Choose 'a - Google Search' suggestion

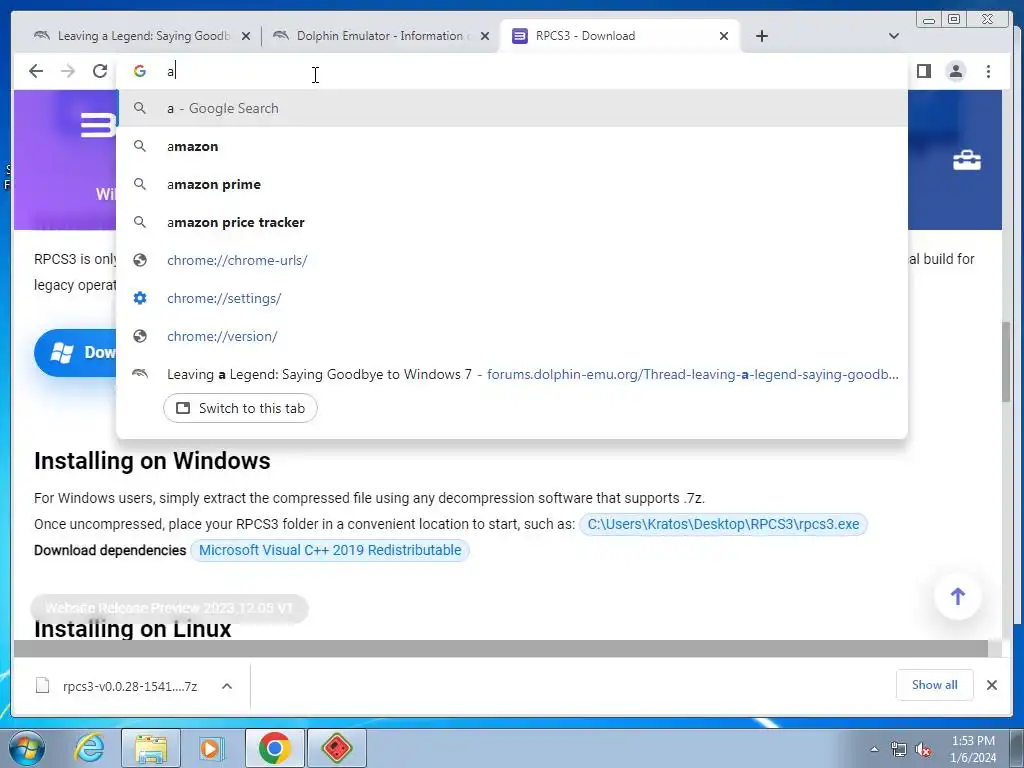point(512,108)
